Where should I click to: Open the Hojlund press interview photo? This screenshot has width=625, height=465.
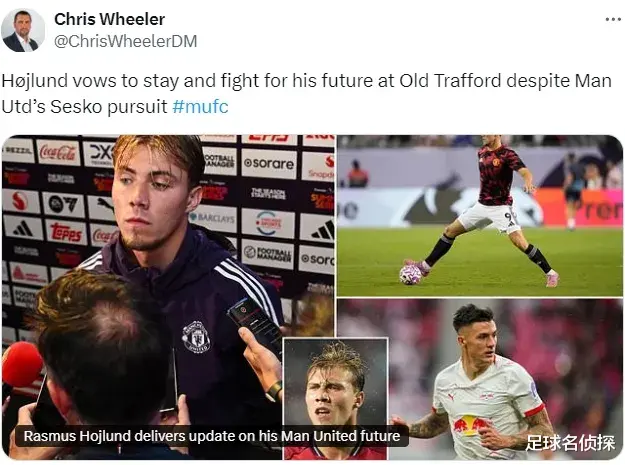click(x=168, y=297)
